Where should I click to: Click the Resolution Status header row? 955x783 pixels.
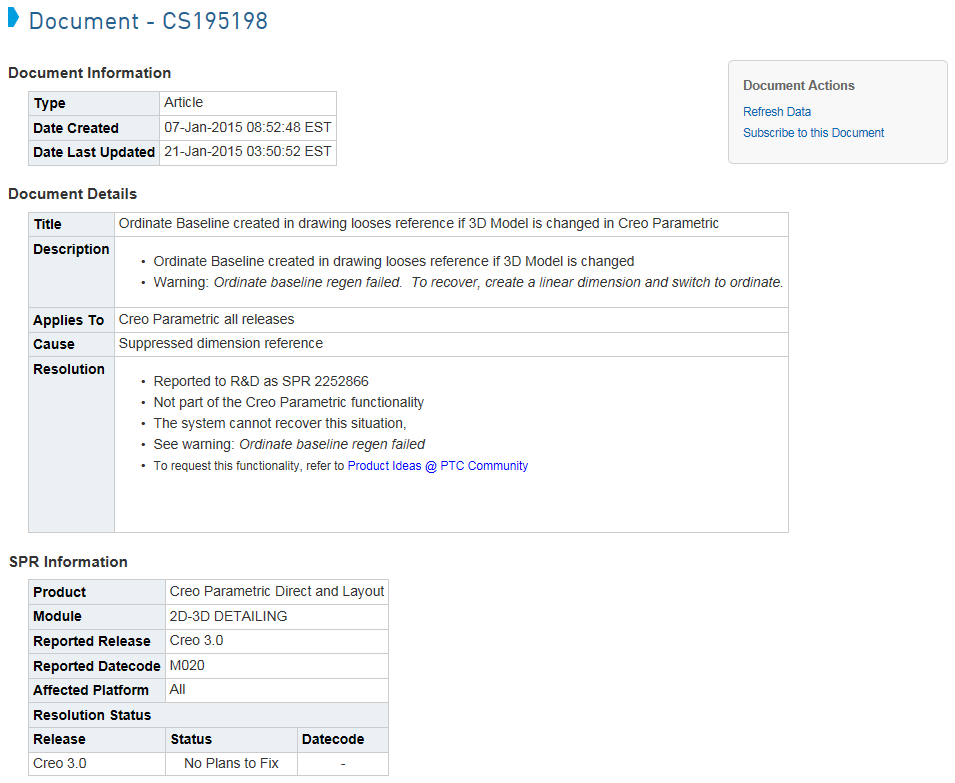point(208,715)
